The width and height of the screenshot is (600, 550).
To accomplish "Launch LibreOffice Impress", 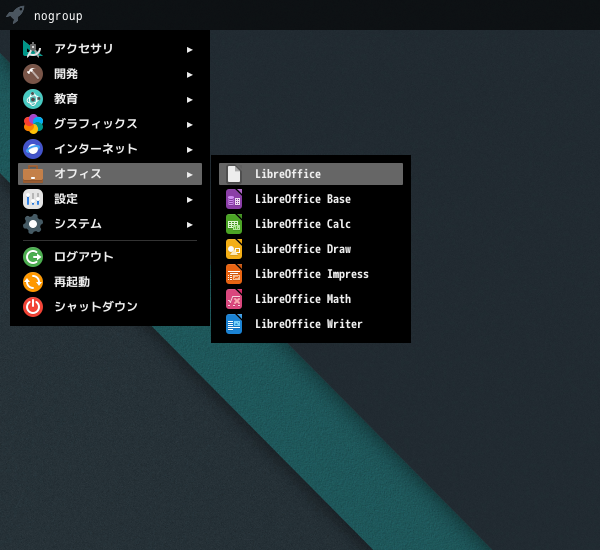I will click(311, 274).
